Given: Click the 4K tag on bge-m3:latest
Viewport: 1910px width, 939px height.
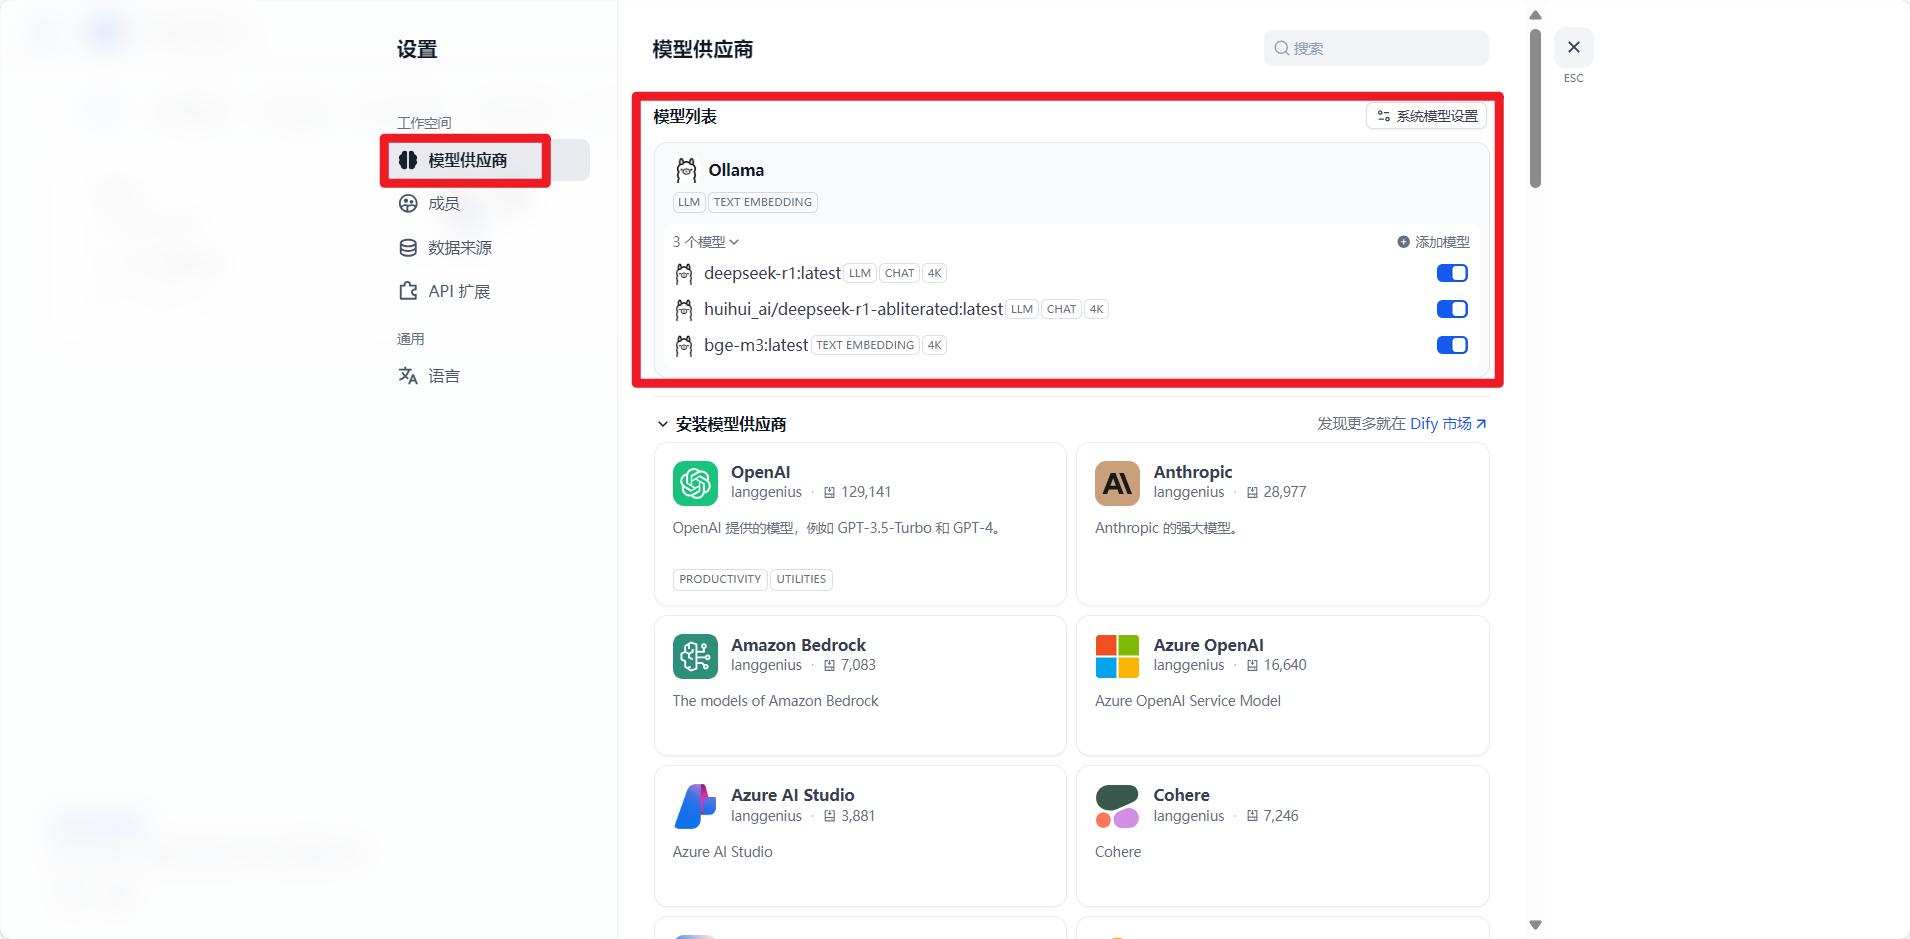Looking at the screenshot, I should 934,345.
